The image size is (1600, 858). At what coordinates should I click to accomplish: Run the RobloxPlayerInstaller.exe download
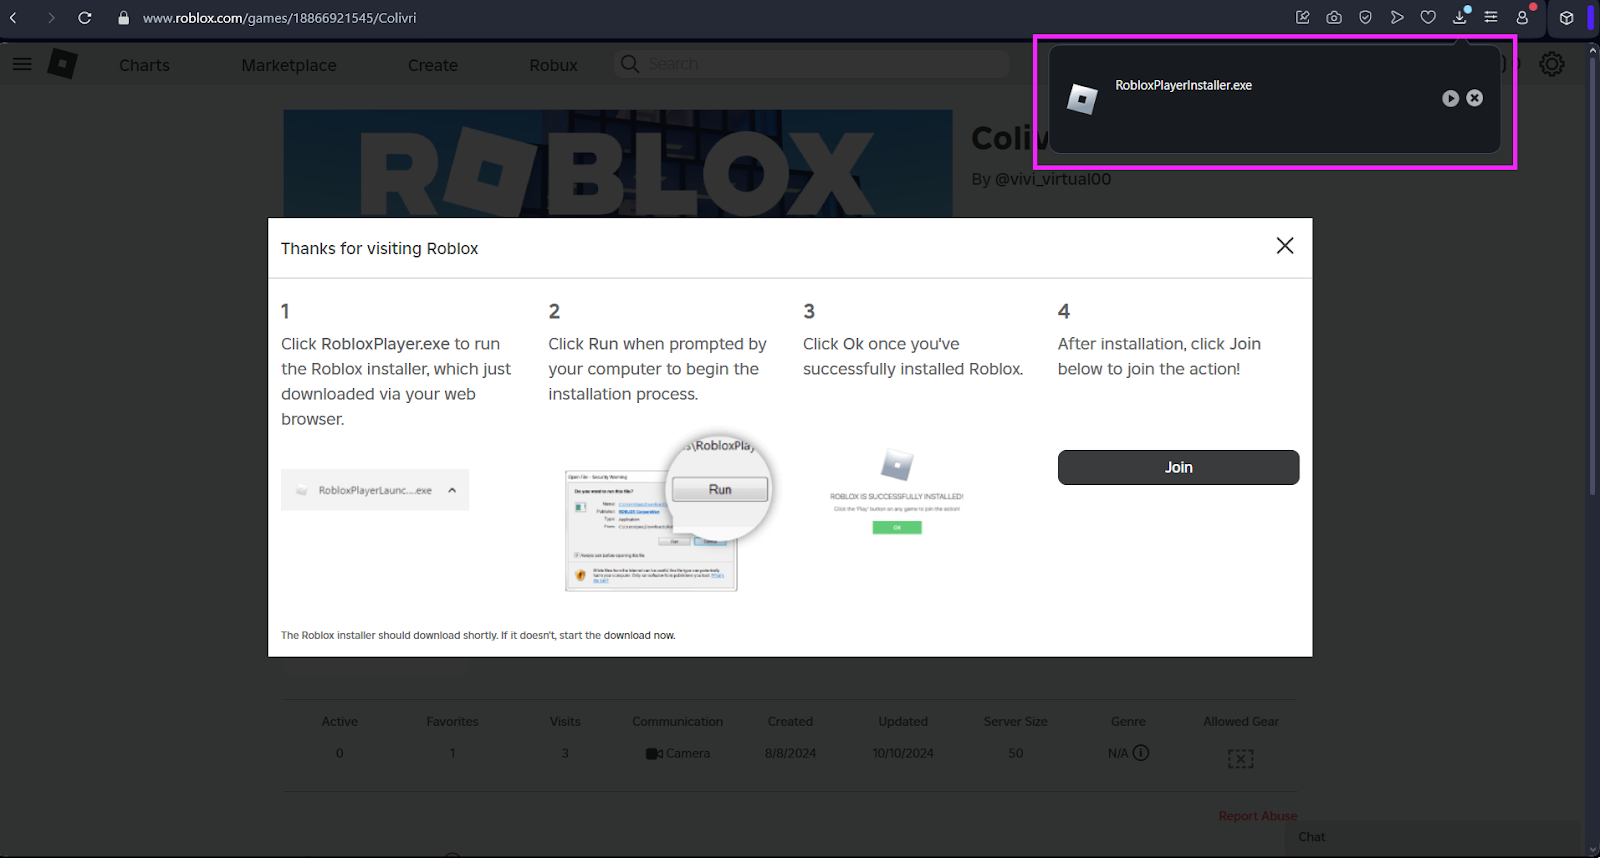pos(1450,98)
